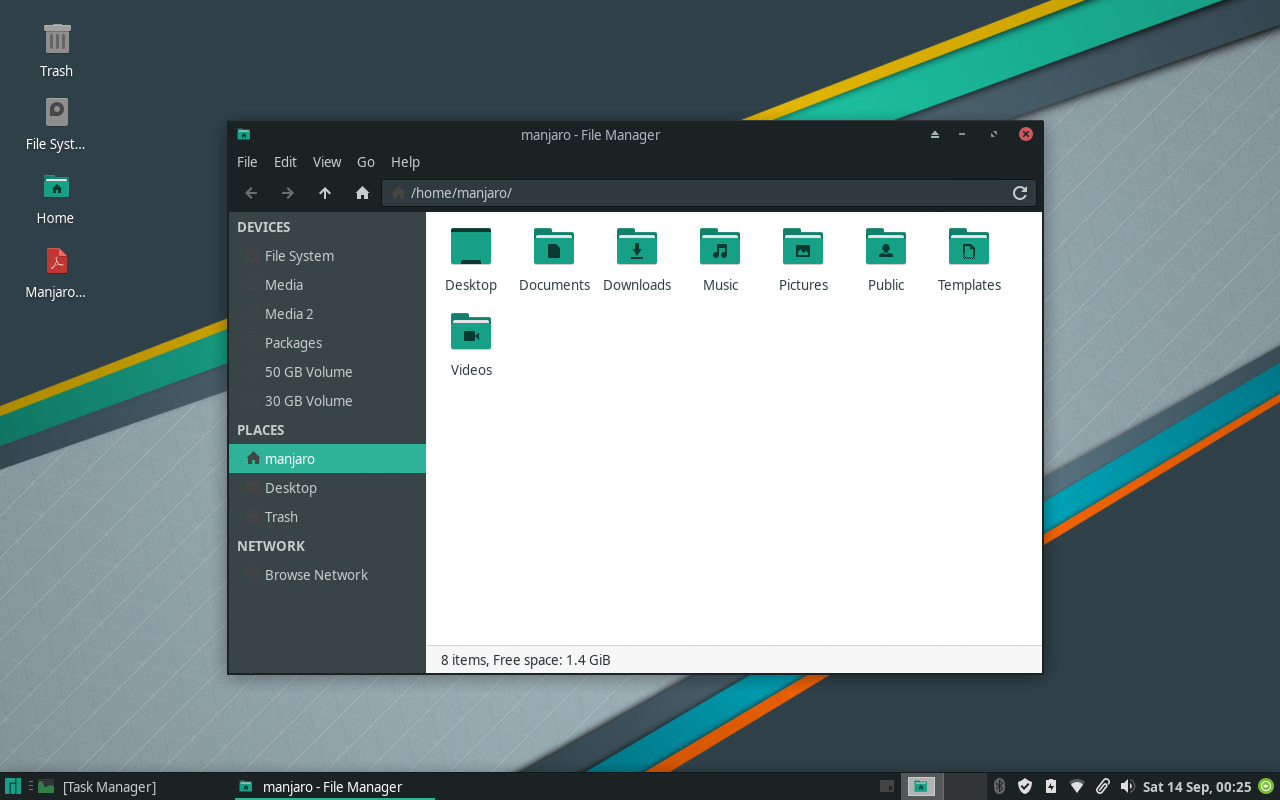
Task: Open the Home folder via toolbar home icon
Action: (x=362, y=192)
